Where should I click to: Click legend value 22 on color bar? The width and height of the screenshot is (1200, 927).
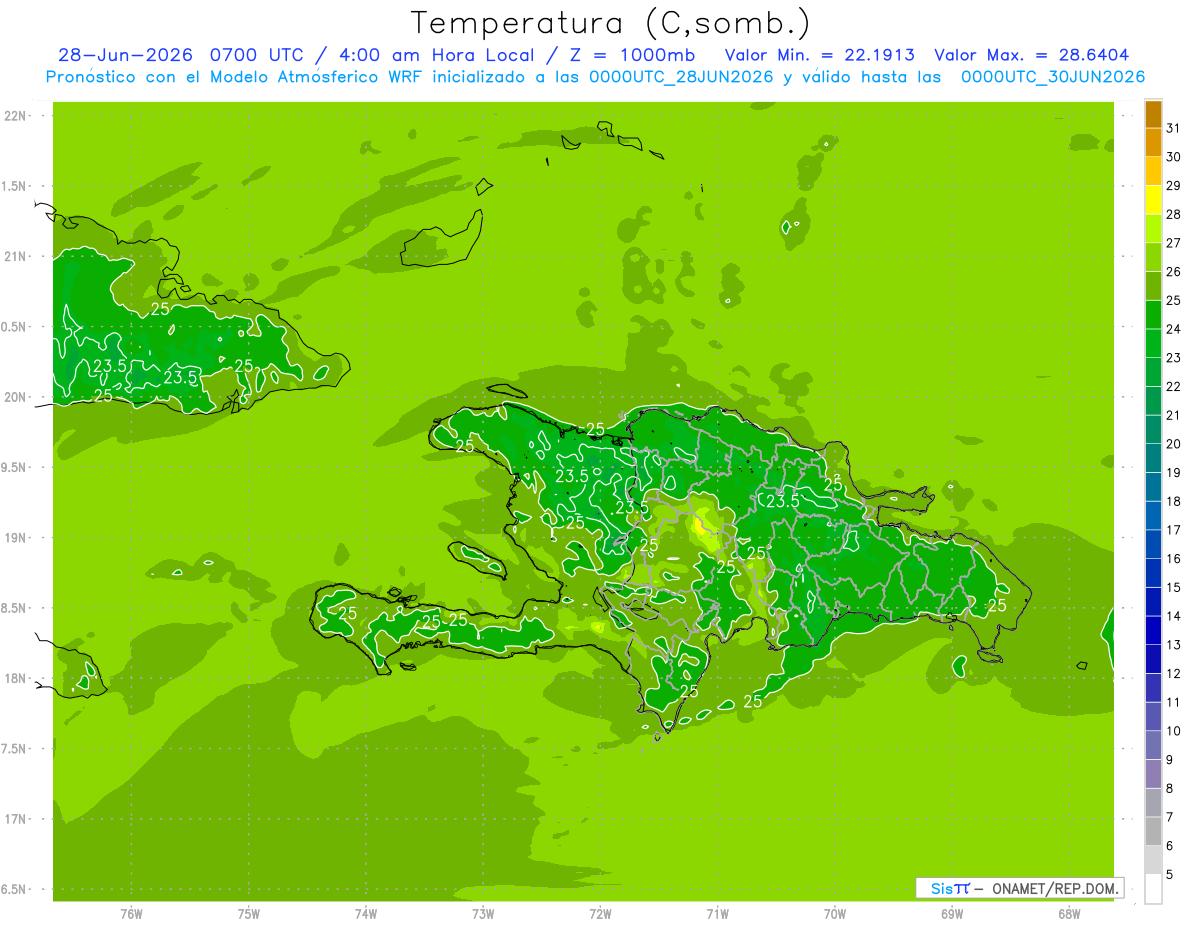click(x=1173, y=386)
